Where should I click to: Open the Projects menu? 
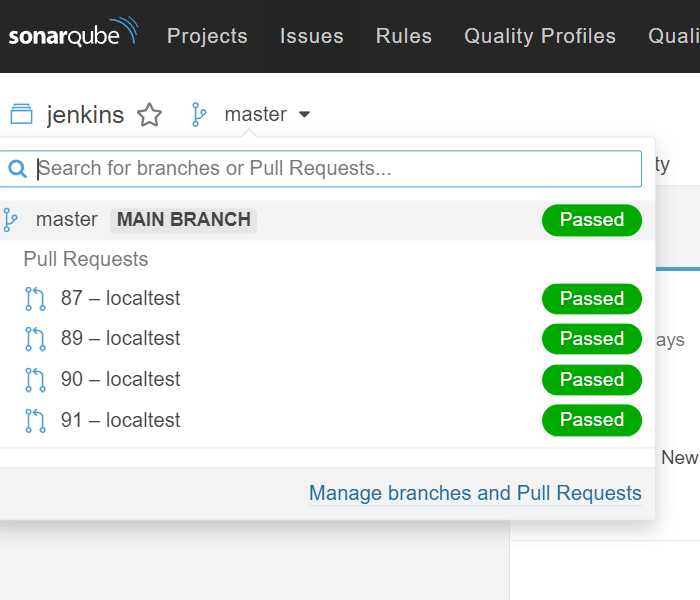click(207, 36)
